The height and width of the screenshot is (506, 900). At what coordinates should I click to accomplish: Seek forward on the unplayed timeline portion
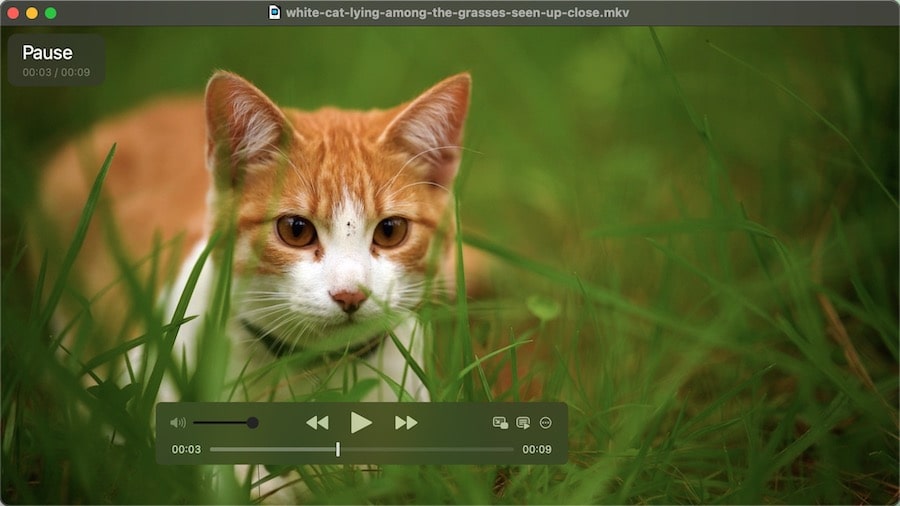click(x=430, y=450)
